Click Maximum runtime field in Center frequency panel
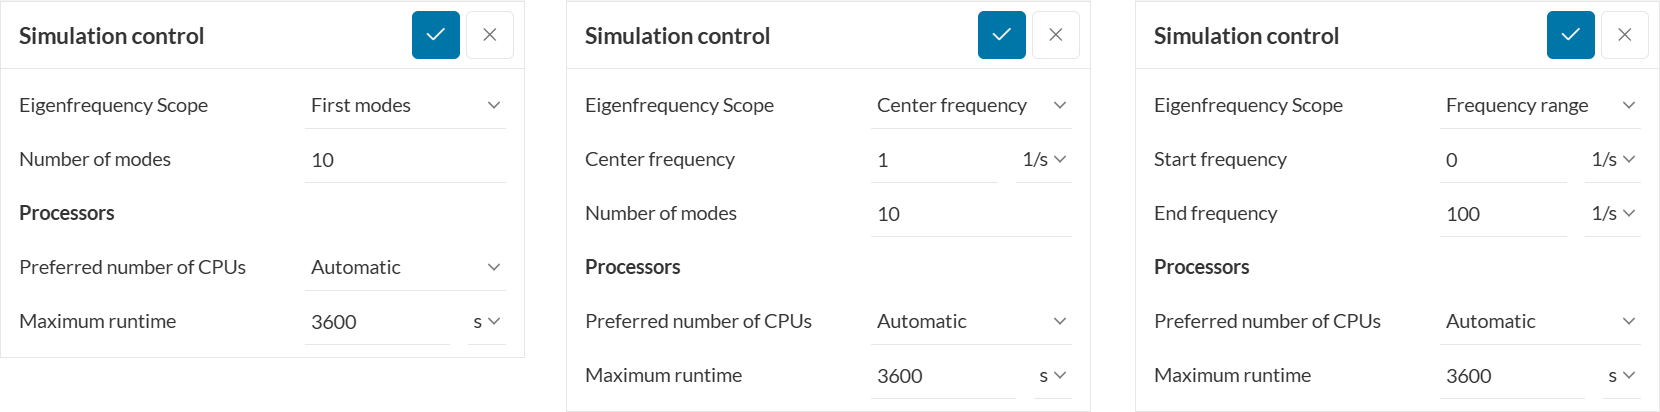This screenshot has height=412, width=1660. [942, 376]
